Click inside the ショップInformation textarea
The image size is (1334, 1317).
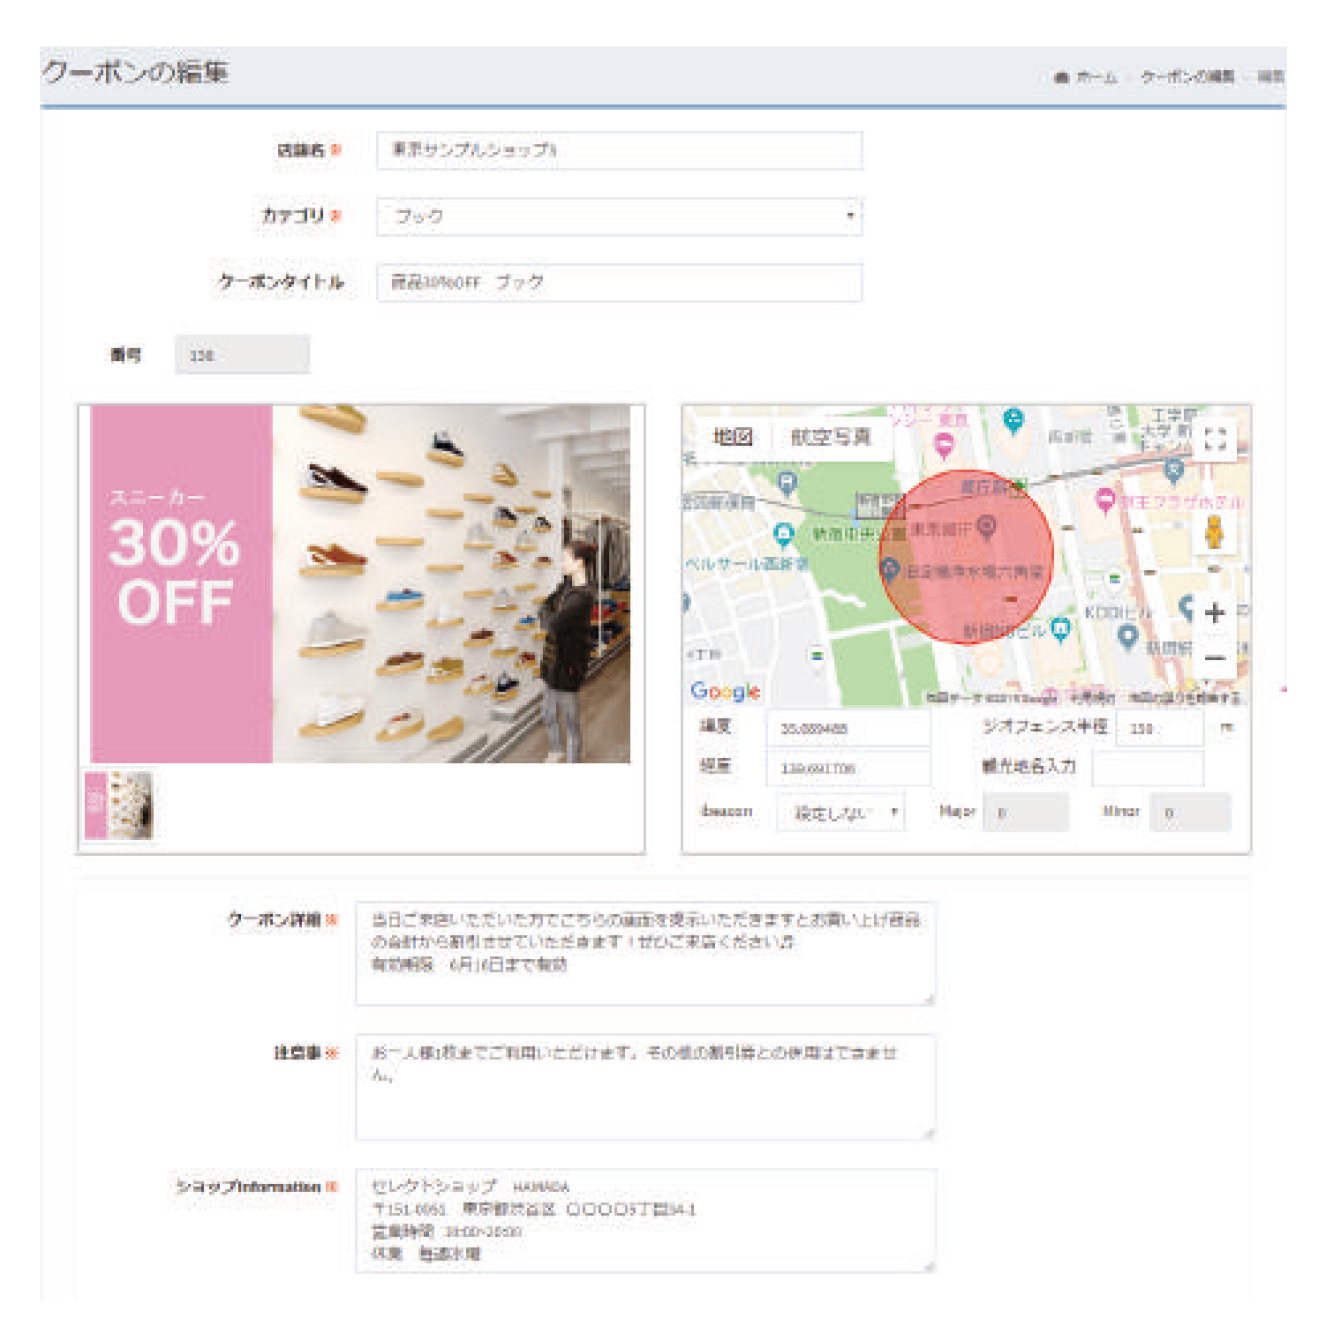[x=645, y=1220]
